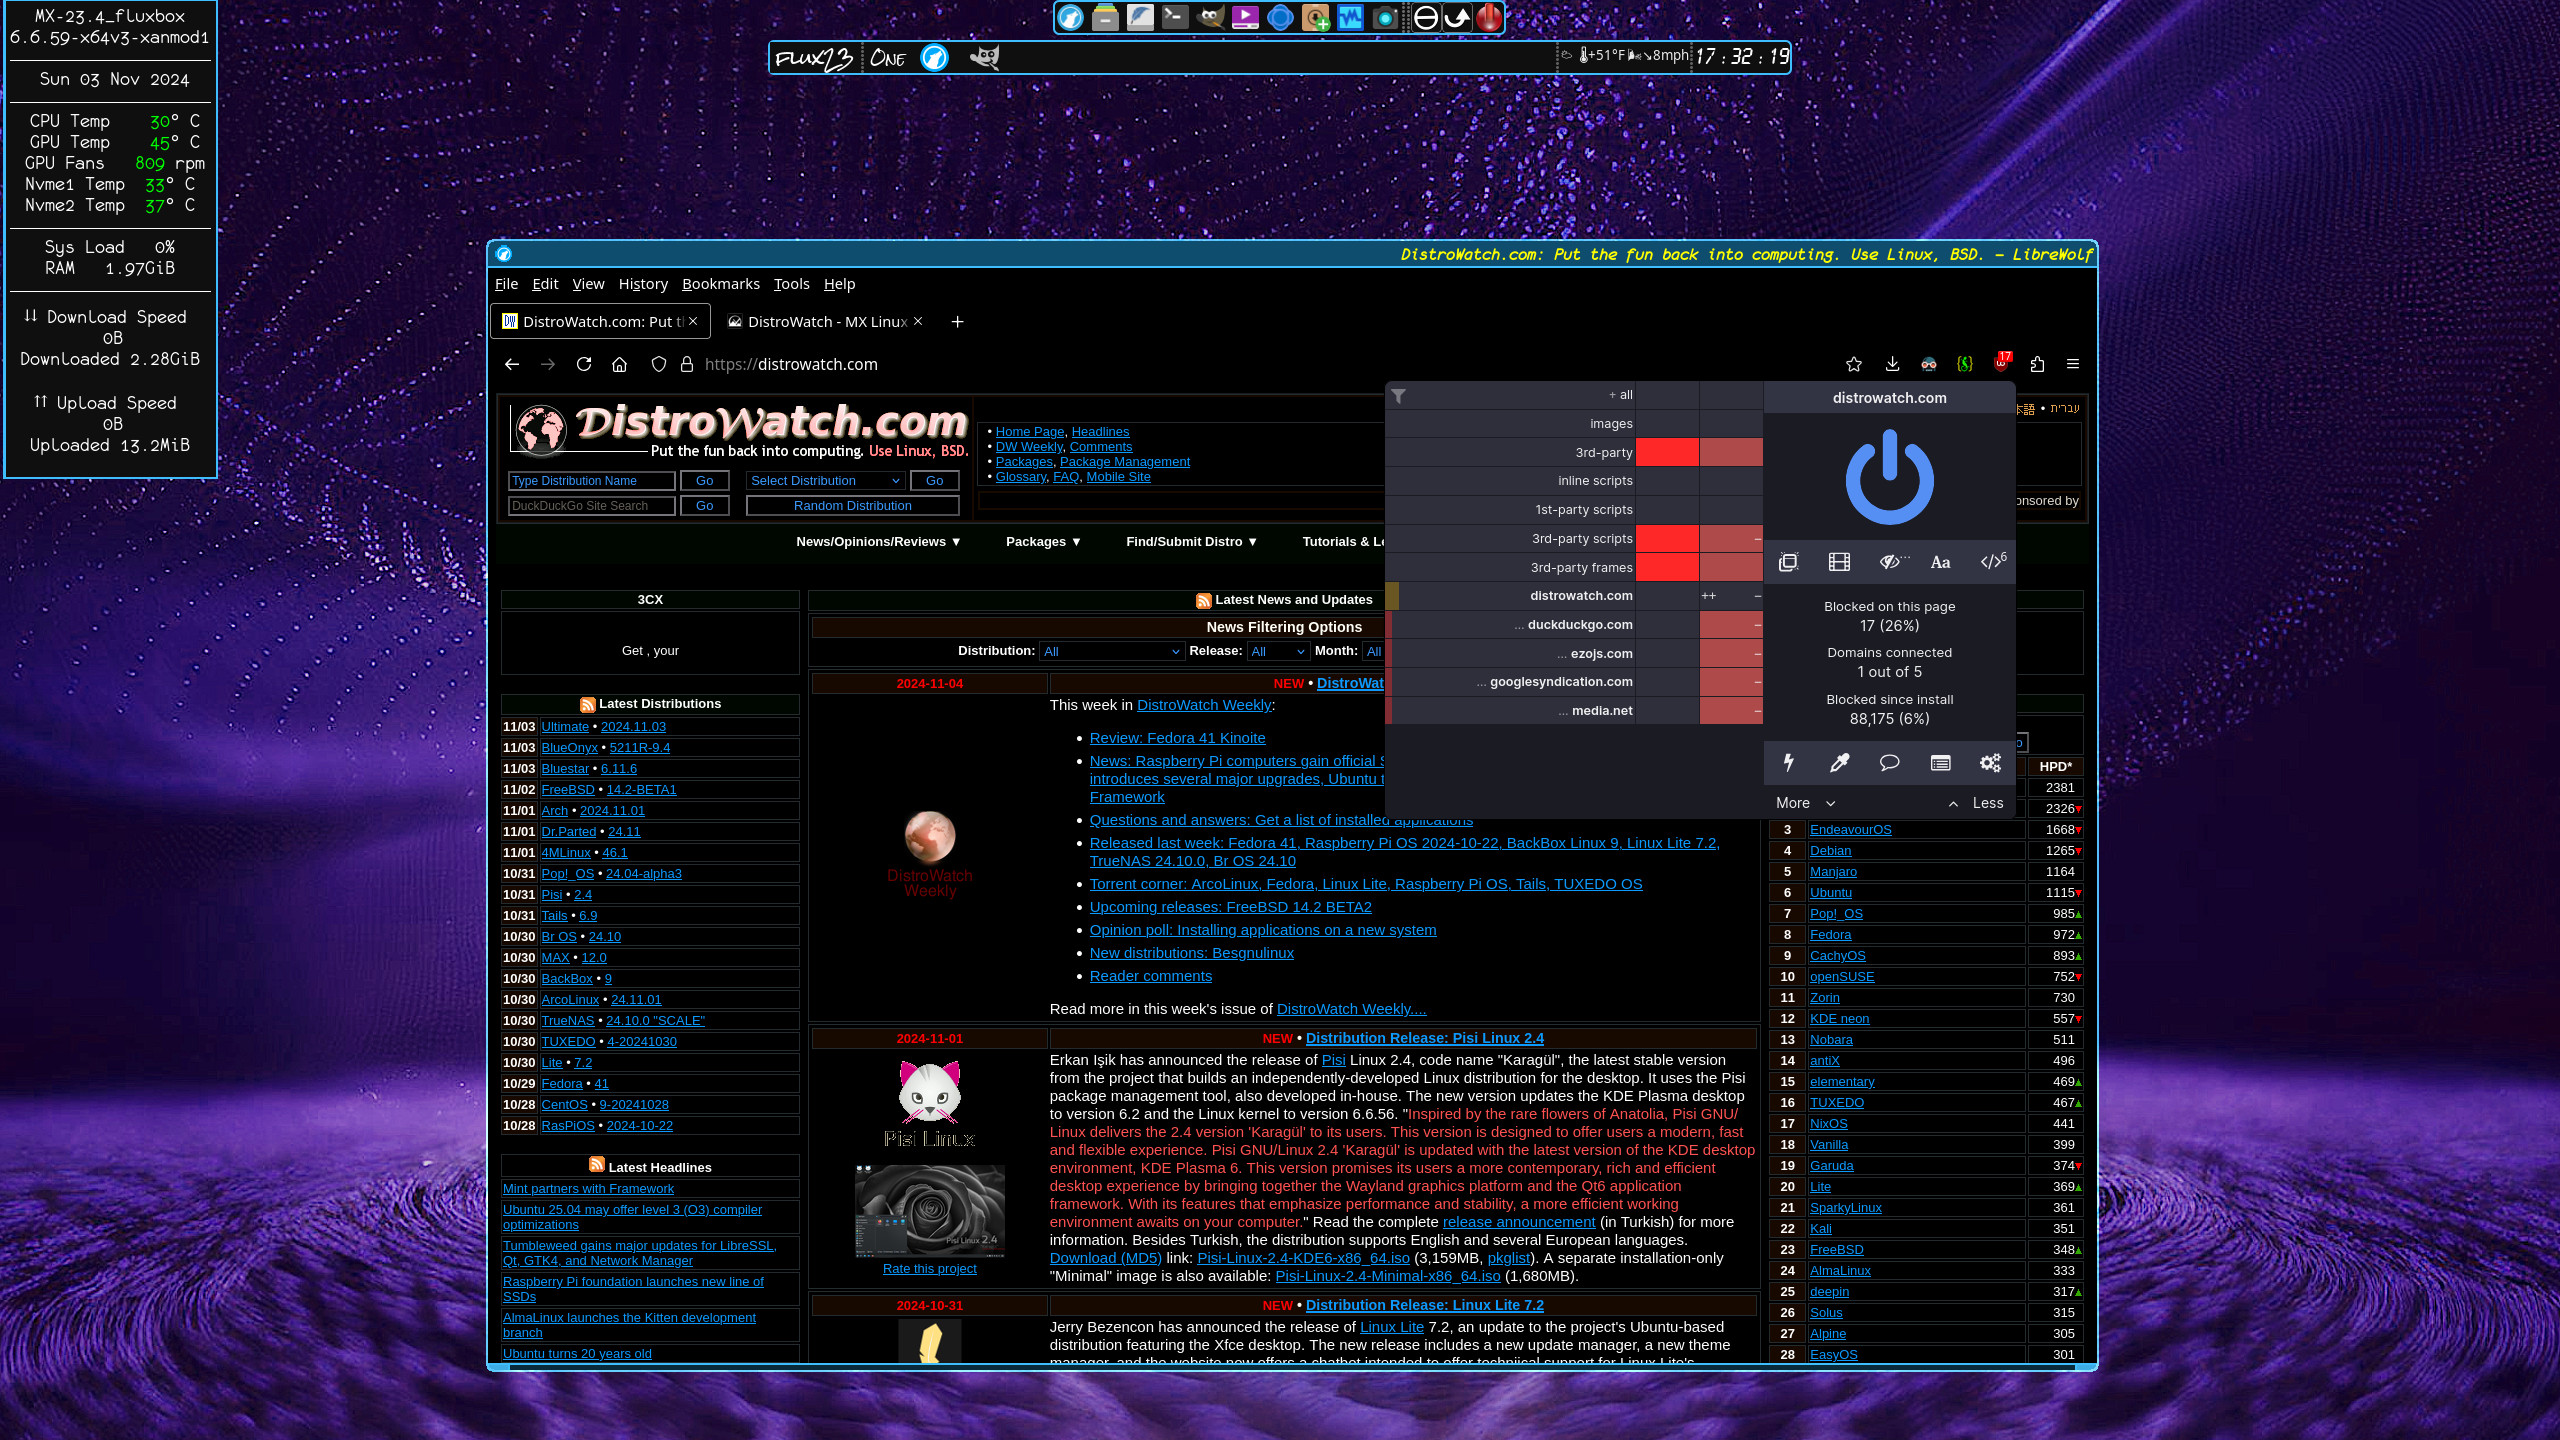Expand uBlock popup with More chevron
The height and width of the screenshot is (1440, 2560).
click(1806, 803)
